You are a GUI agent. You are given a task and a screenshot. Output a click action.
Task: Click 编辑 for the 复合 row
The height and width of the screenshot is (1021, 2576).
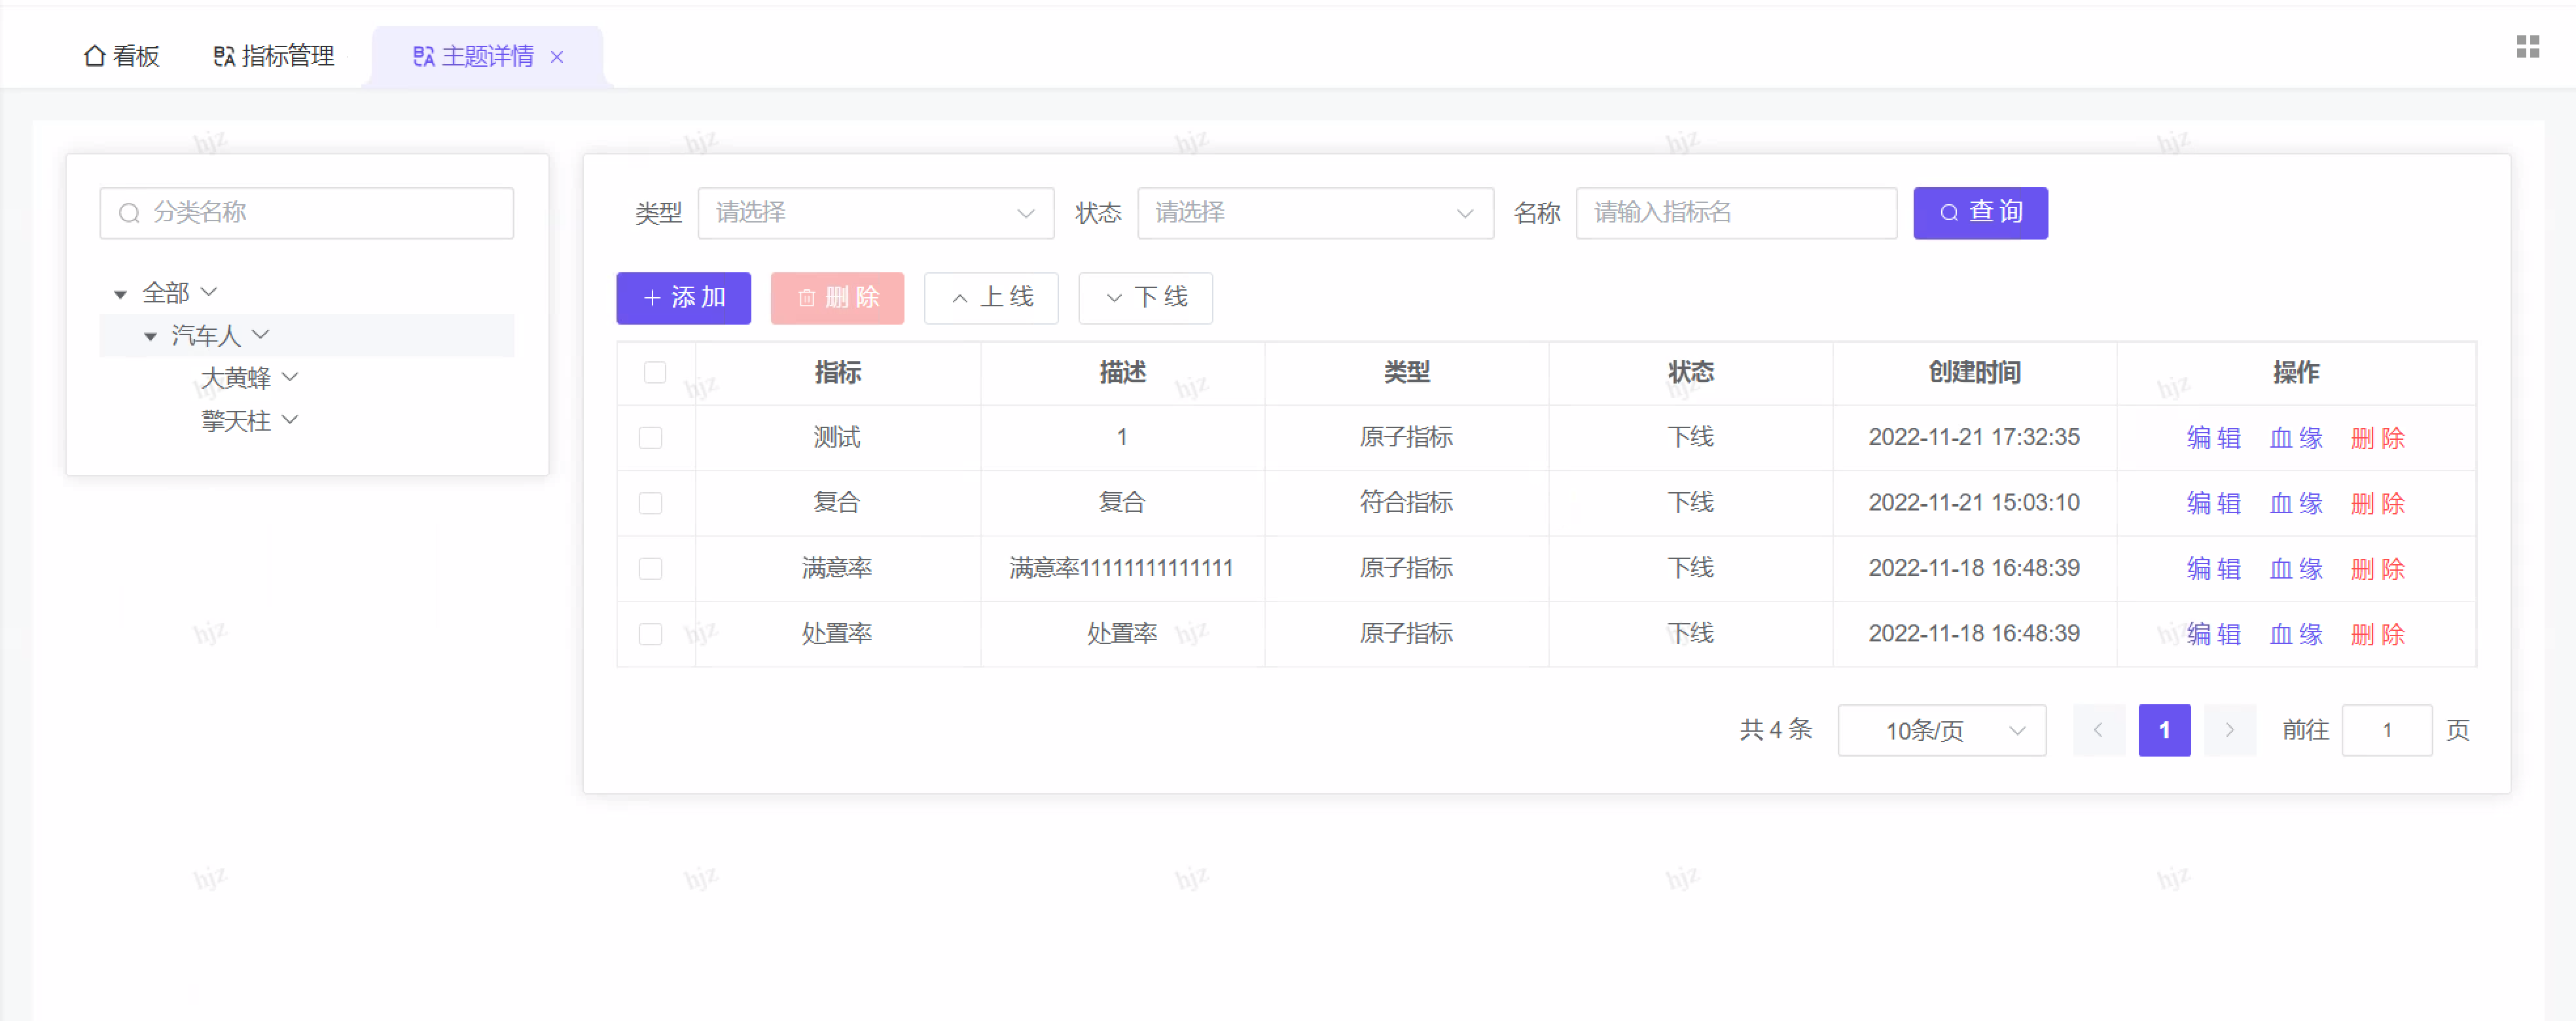2213,503
